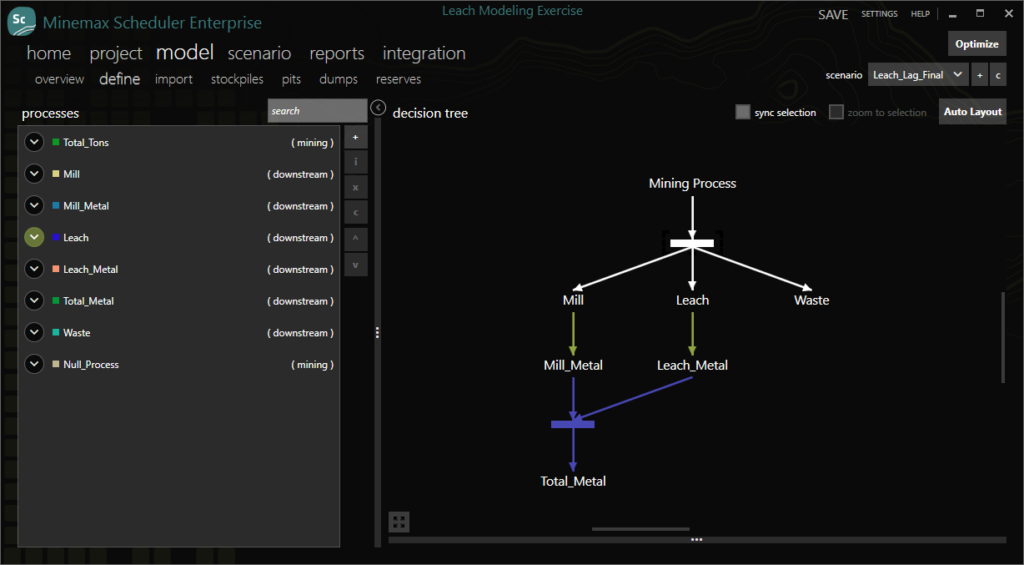The height and width of the screenshot is (565, 1024).
Task: Enable sync selection checkbox
Action: click(x=743, y=112)
